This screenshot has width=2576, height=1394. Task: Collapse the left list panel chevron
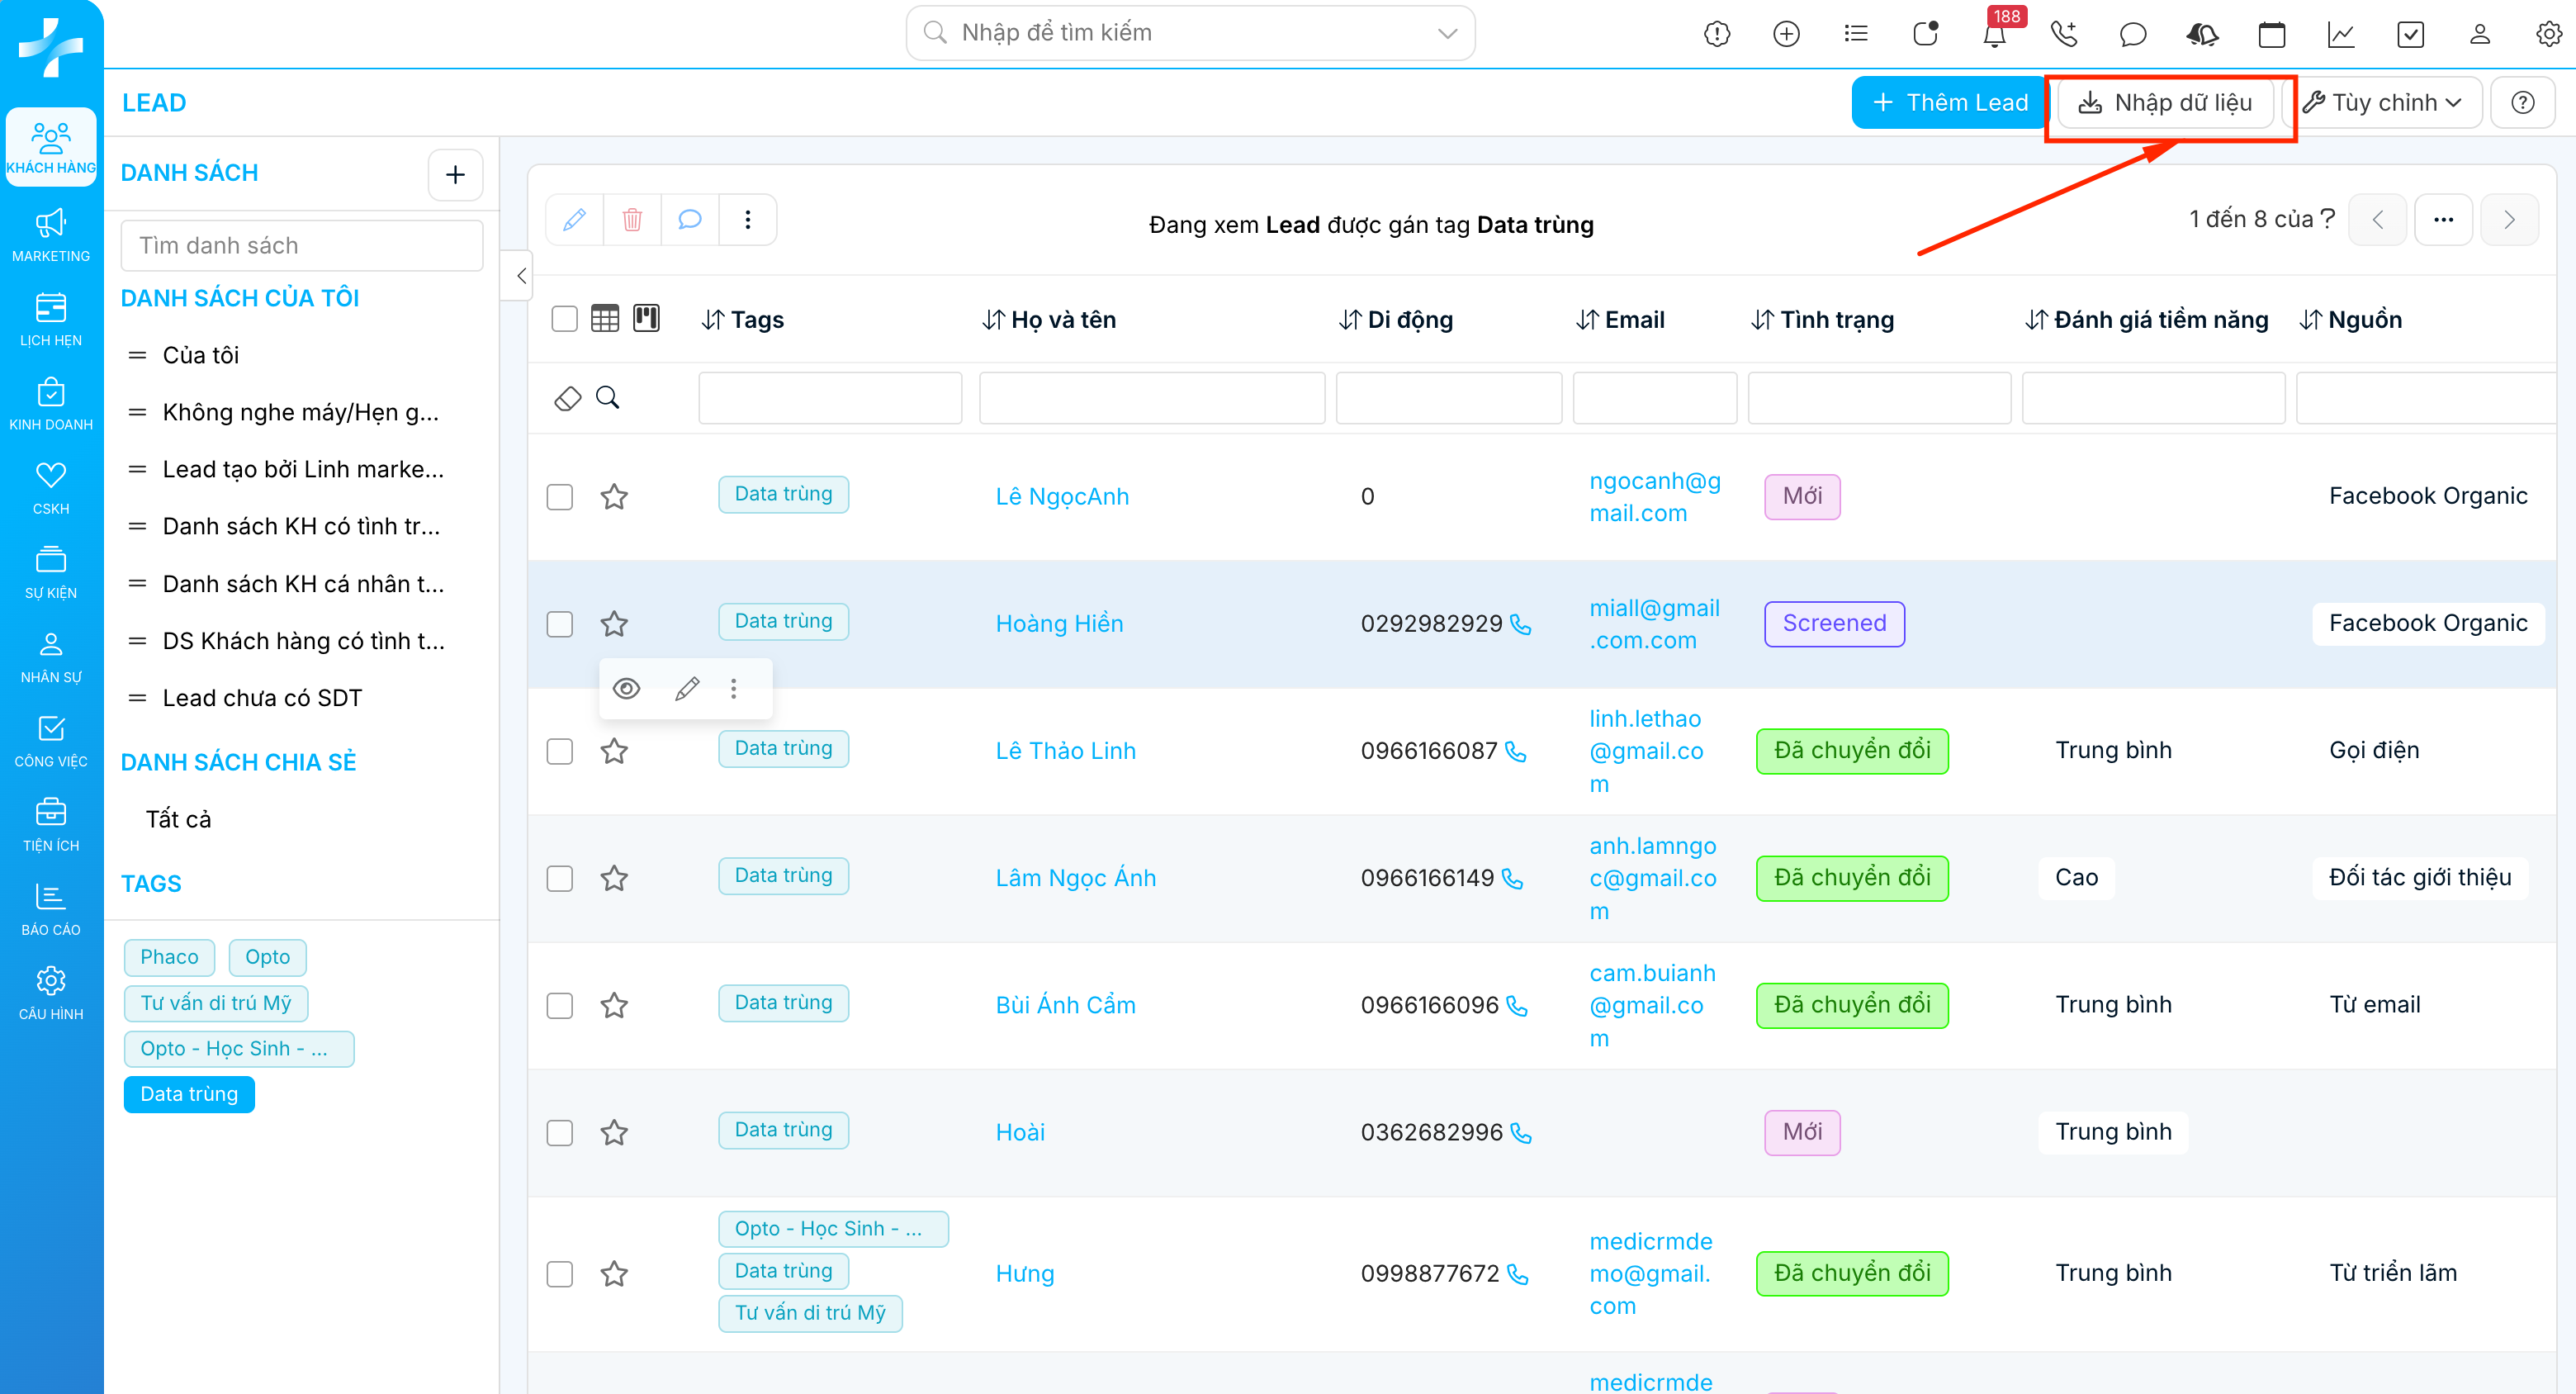pos(521,276)
